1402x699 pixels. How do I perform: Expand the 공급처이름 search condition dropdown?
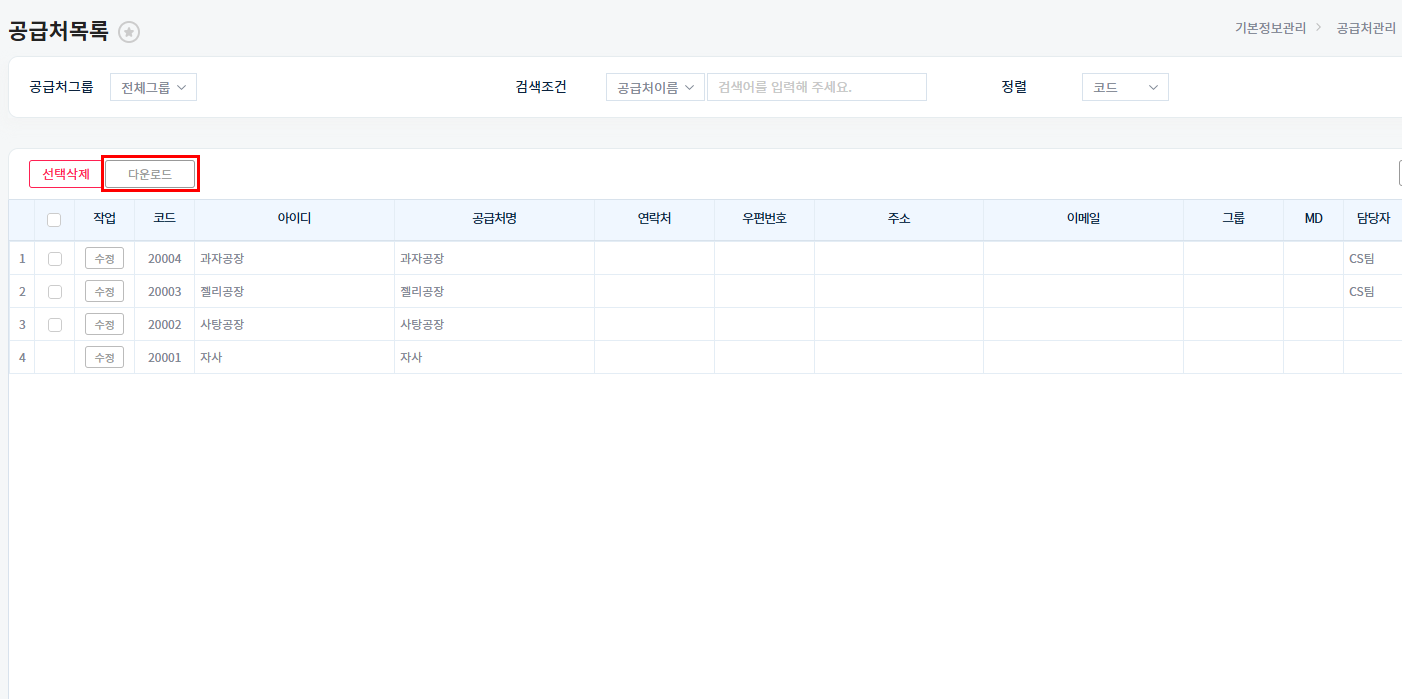click(x=655, y=88)
